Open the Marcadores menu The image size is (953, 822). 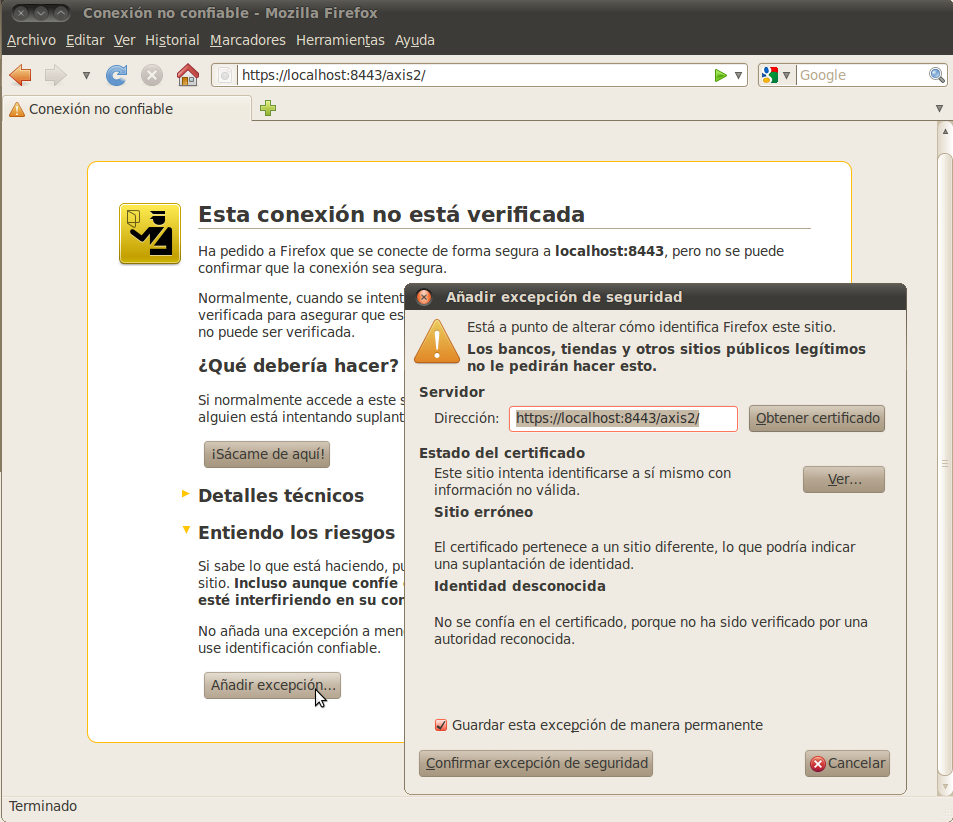tap(247, 40)
